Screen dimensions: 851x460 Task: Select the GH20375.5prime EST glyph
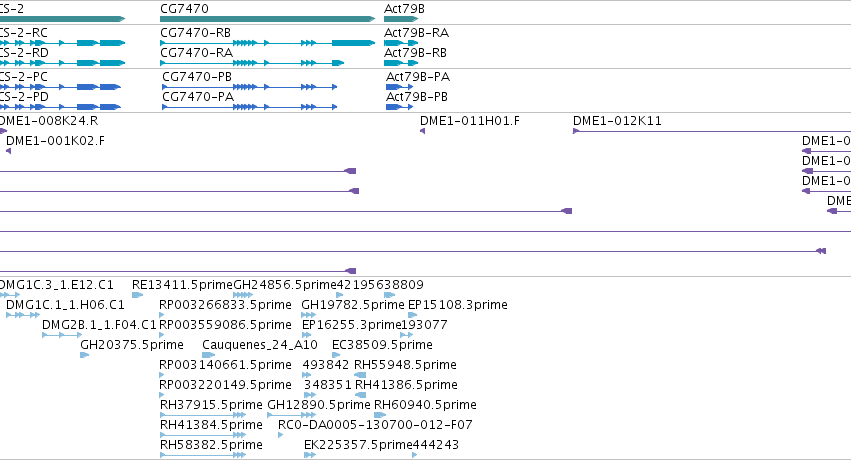pos(85,355)
